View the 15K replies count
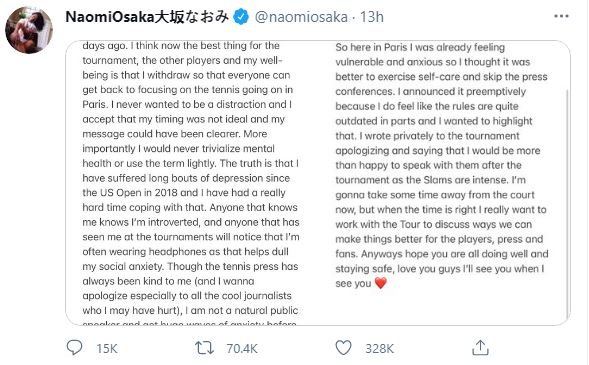The image size is (589, 365). (107, 348)
